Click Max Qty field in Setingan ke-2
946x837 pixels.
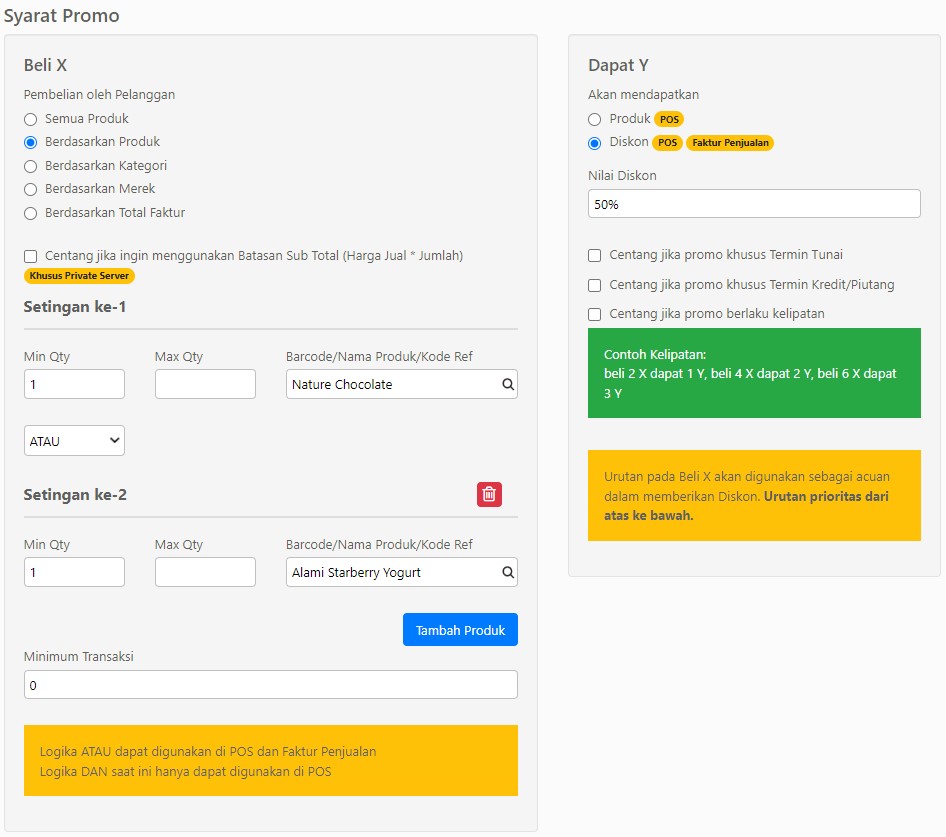click(x=205, y=572)
